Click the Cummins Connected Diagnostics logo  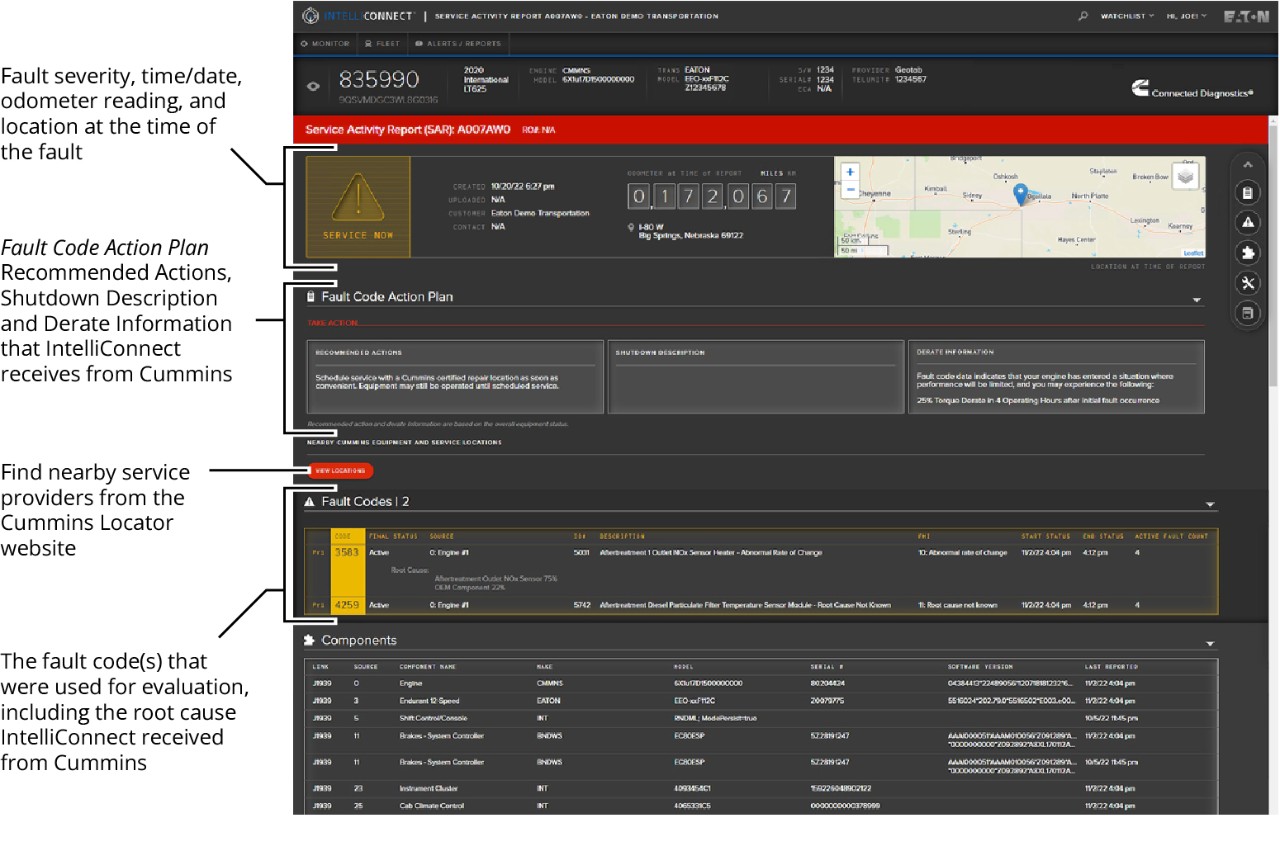coord(1192,90)
